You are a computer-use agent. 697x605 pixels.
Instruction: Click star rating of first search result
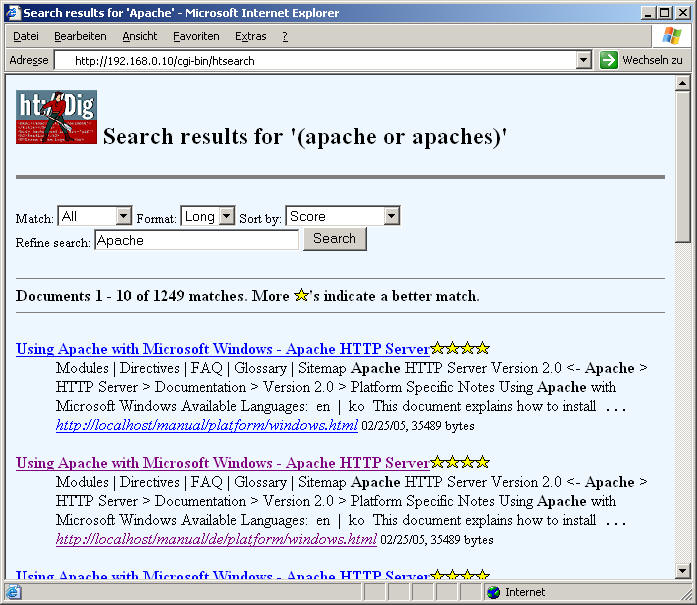[460, 349]
